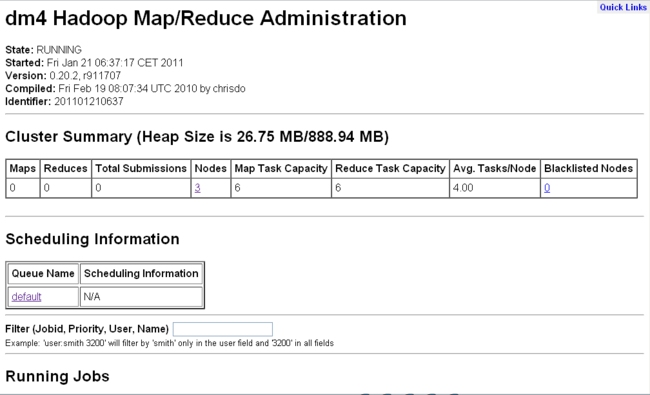Click the Running Jobs heading
The image size is (650, 395).
(x=57, y=376)
